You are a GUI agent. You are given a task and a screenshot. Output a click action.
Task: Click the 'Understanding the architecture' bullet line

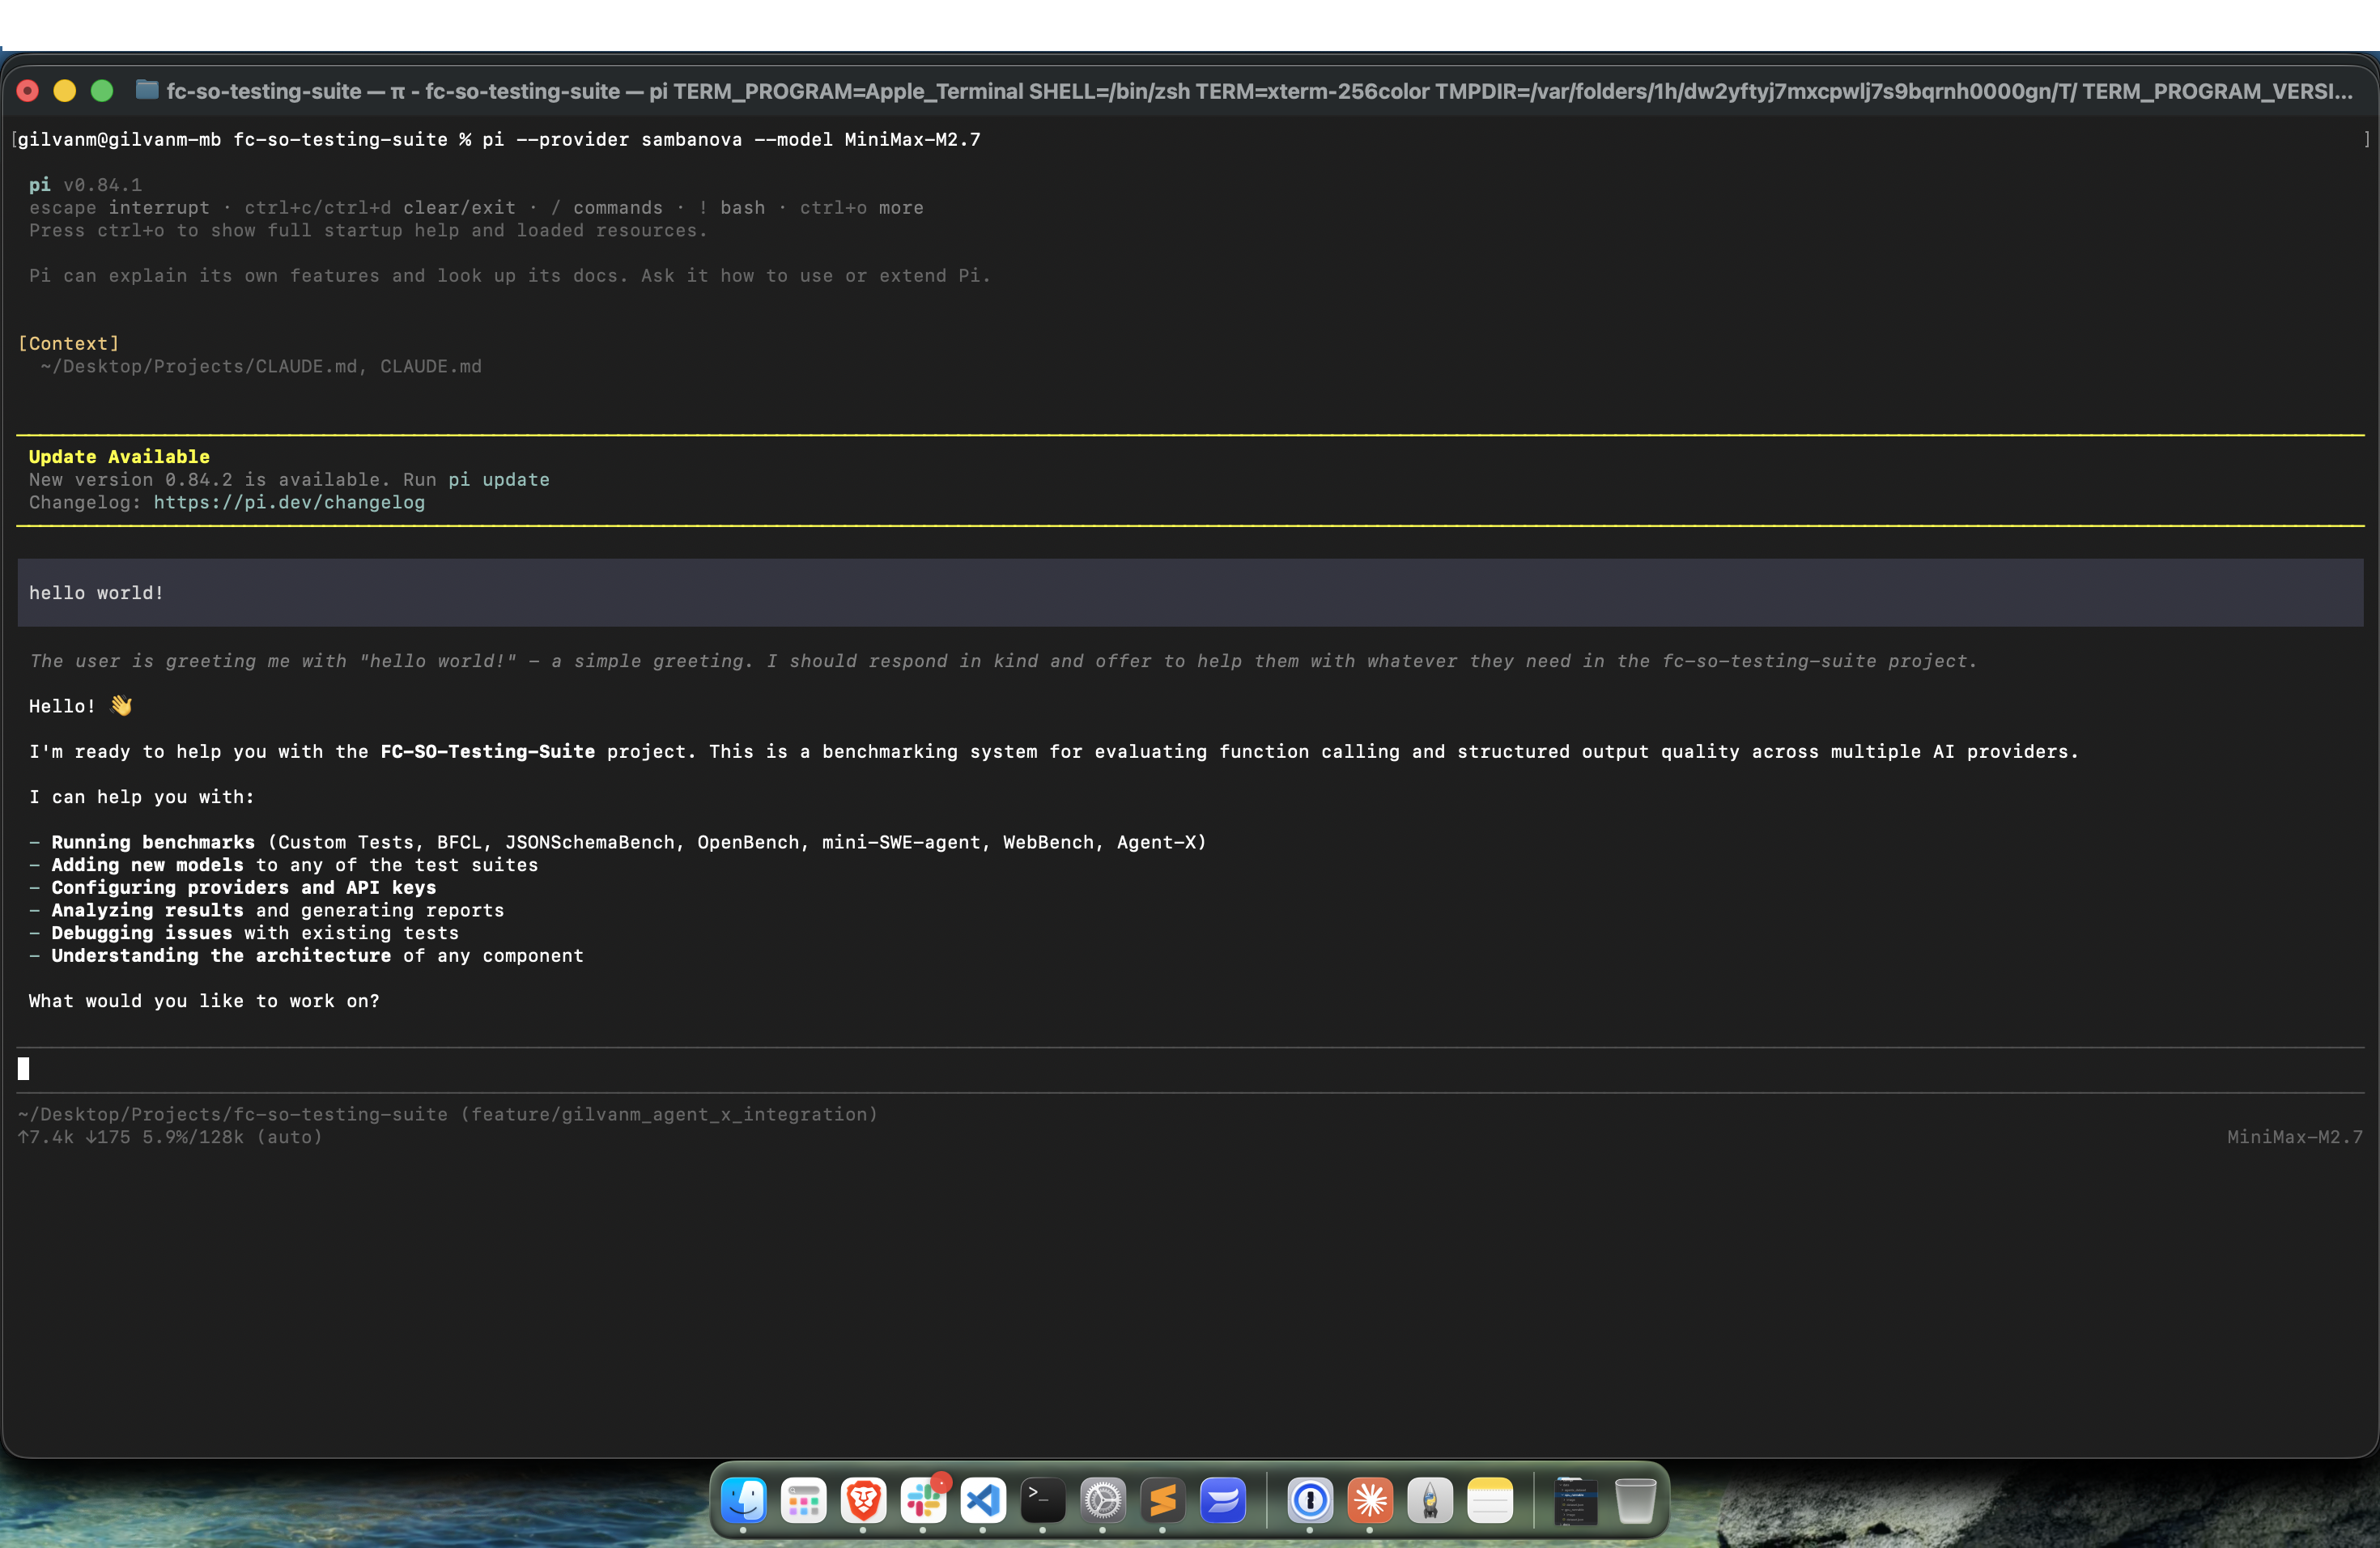[x=306, y=955]
